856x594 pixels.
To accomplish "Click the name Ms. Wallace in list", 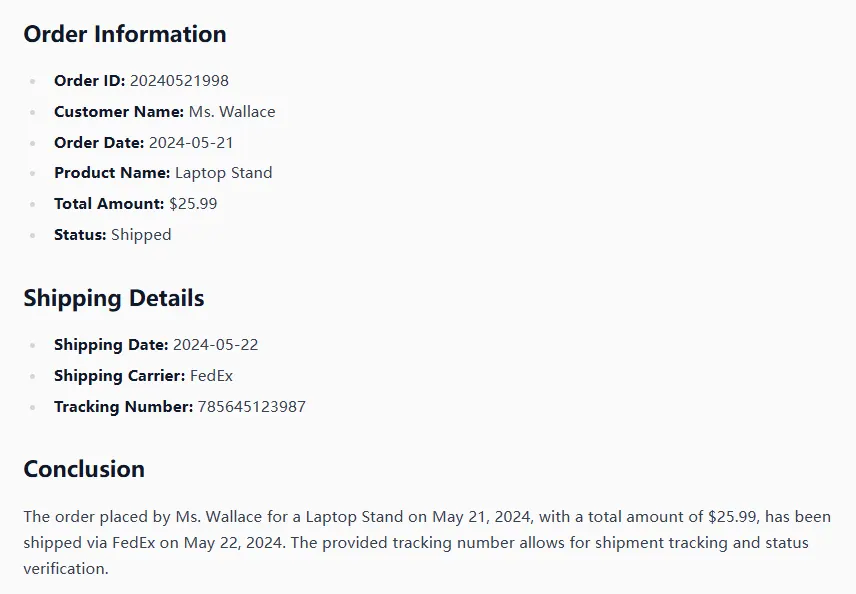I will 232,112.
